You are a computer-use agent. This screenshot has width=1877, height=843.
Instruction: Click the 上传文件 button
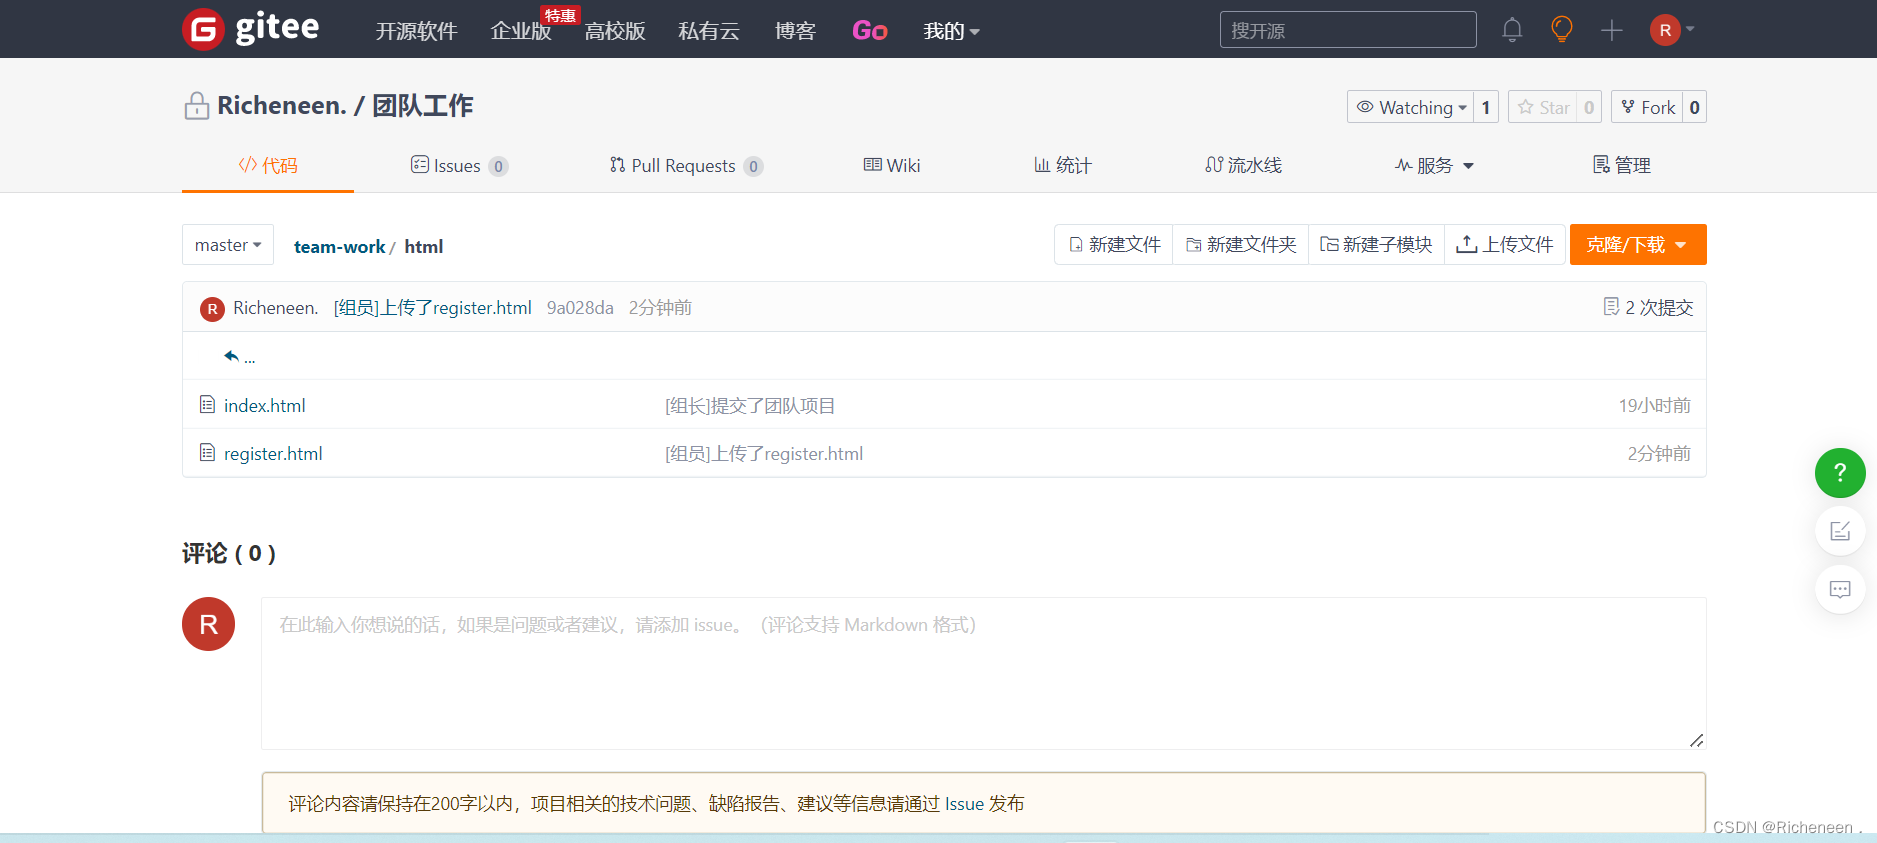click(1504, 245)
